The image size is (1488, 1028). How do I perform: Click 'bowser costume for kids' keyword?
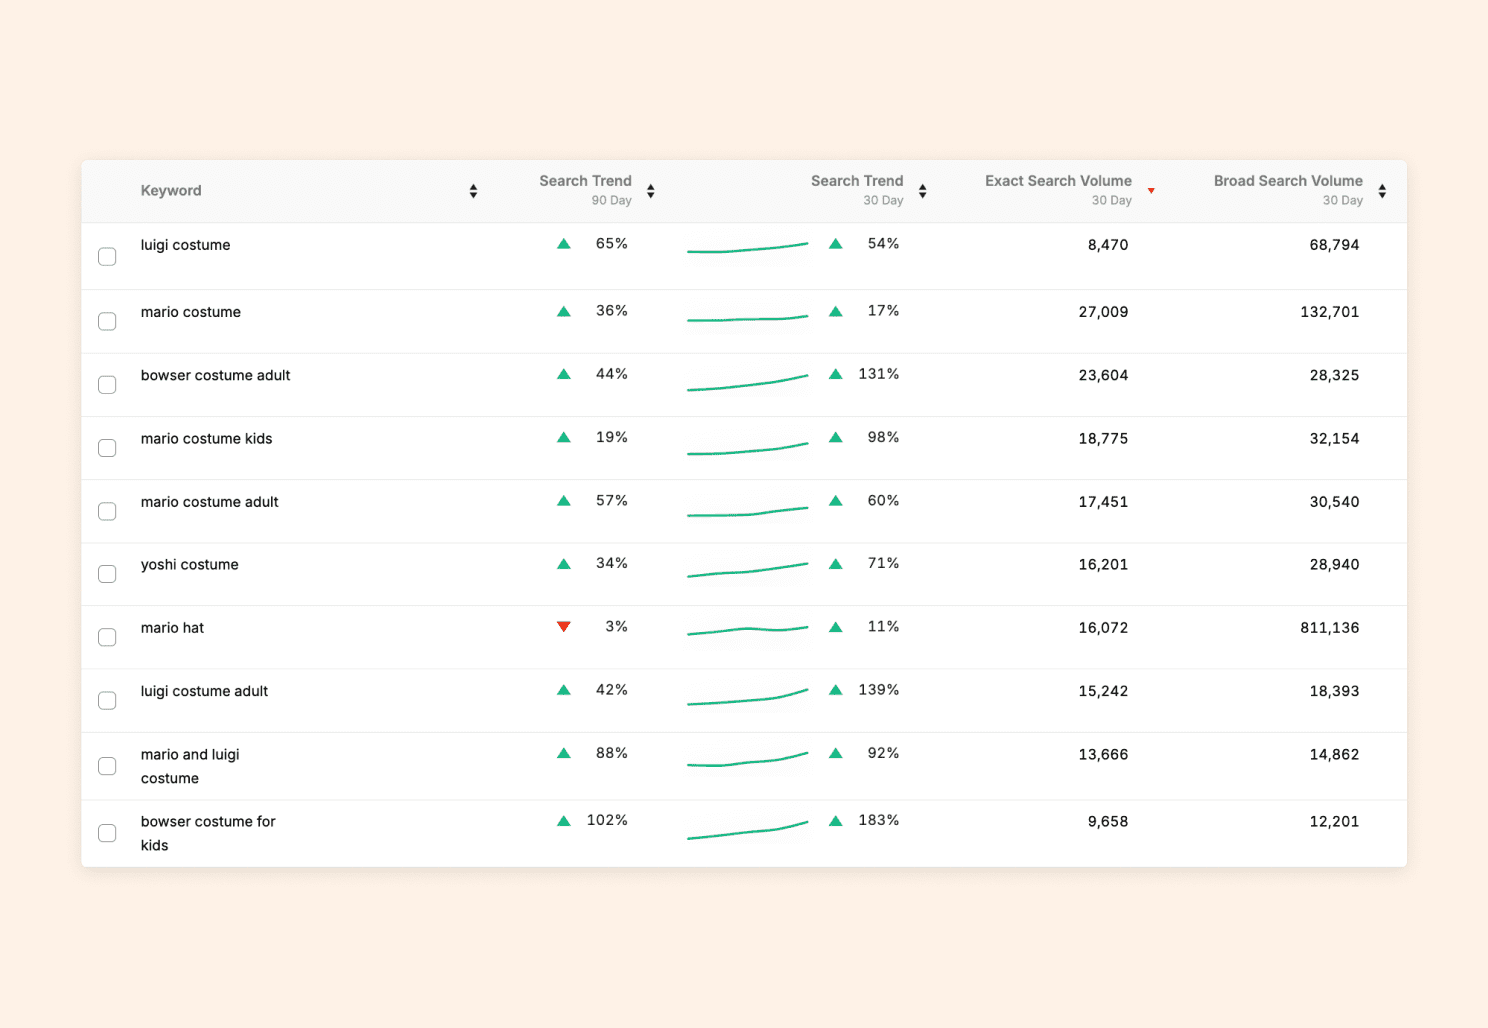point(208,833)
